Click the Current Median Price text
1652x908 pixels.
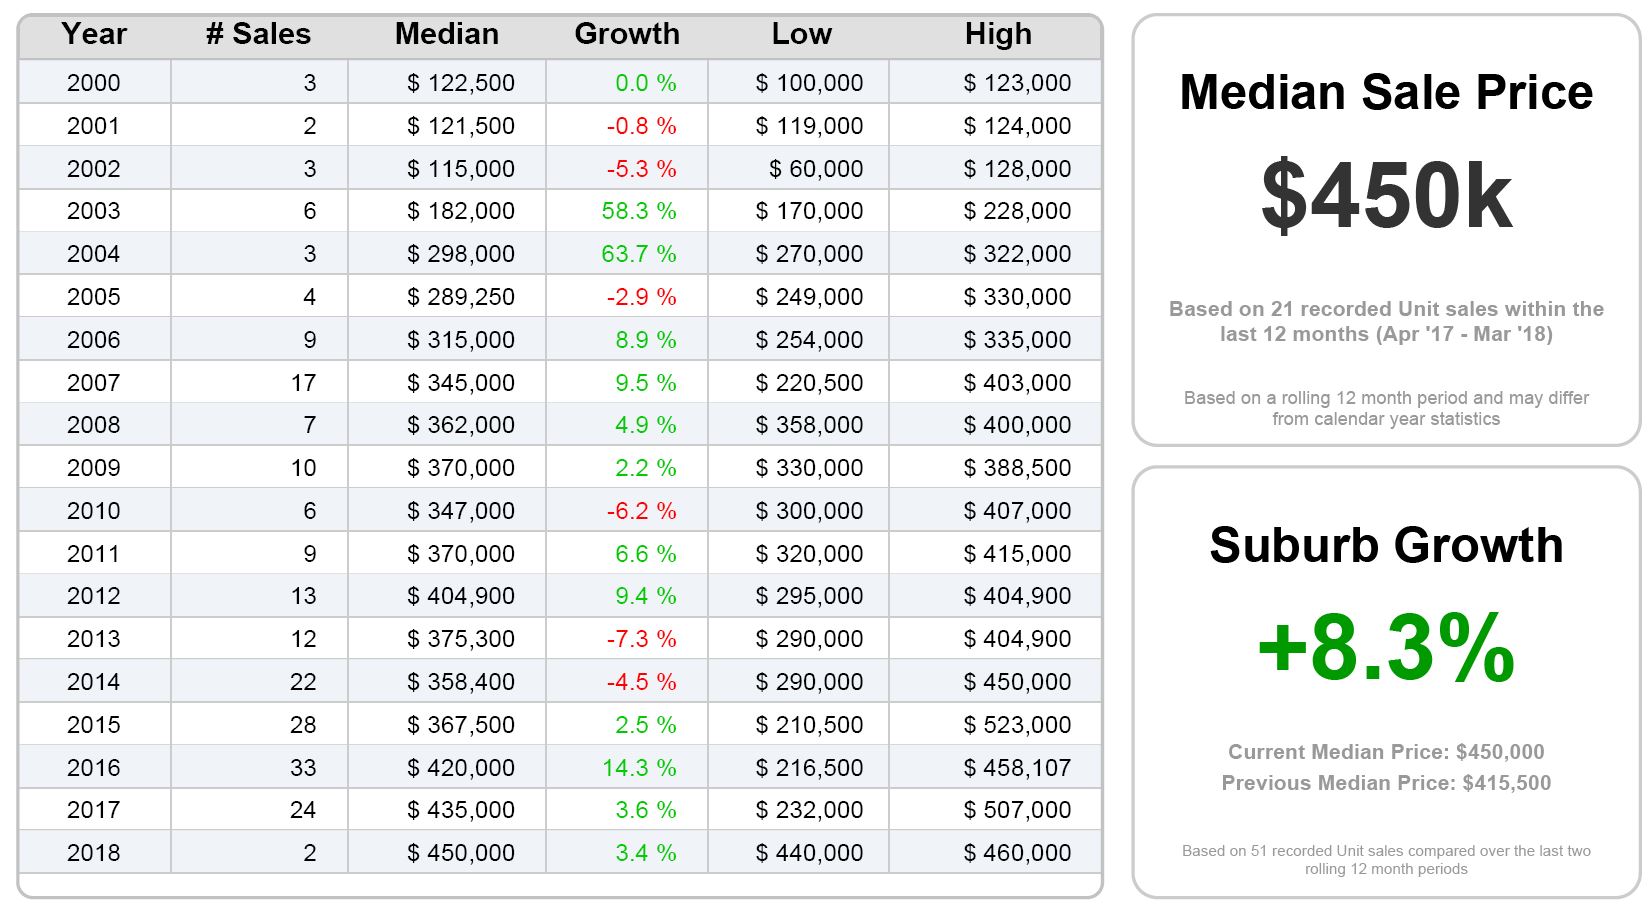coord(1385,752)
